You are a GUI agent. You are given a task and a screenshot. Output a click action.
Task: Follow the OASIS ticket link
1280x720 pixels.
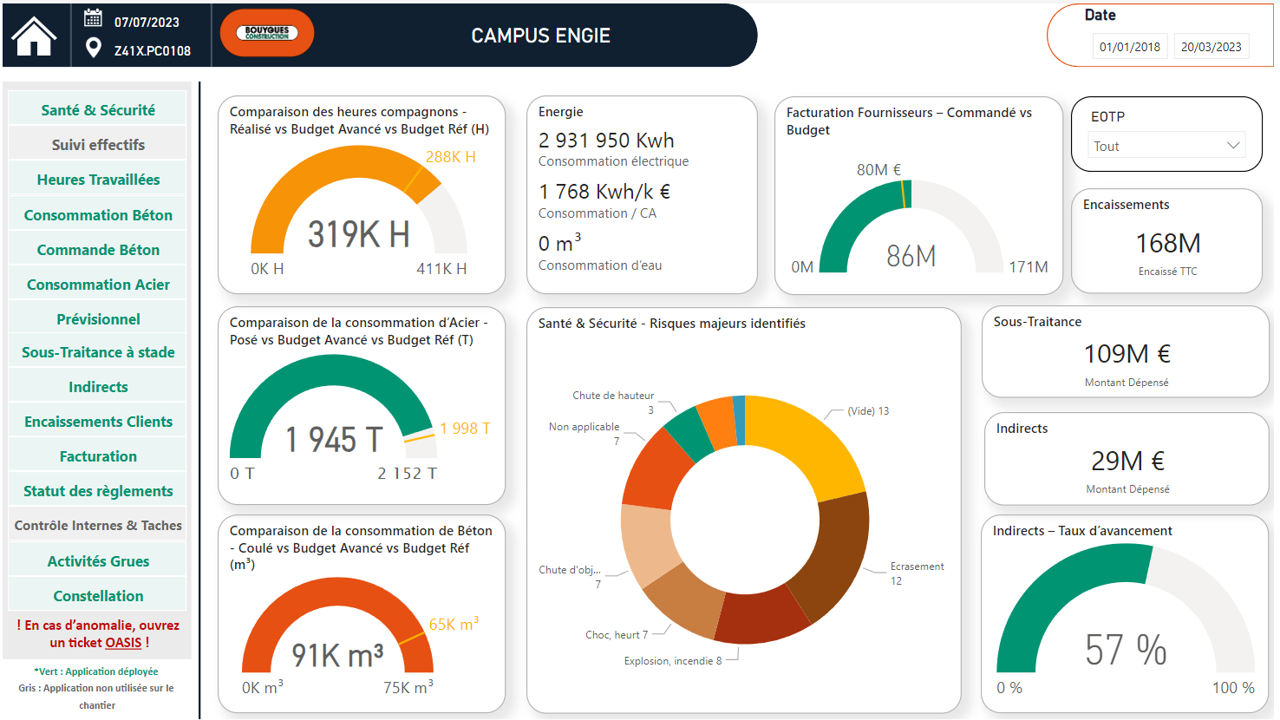[x=123, y=643]
